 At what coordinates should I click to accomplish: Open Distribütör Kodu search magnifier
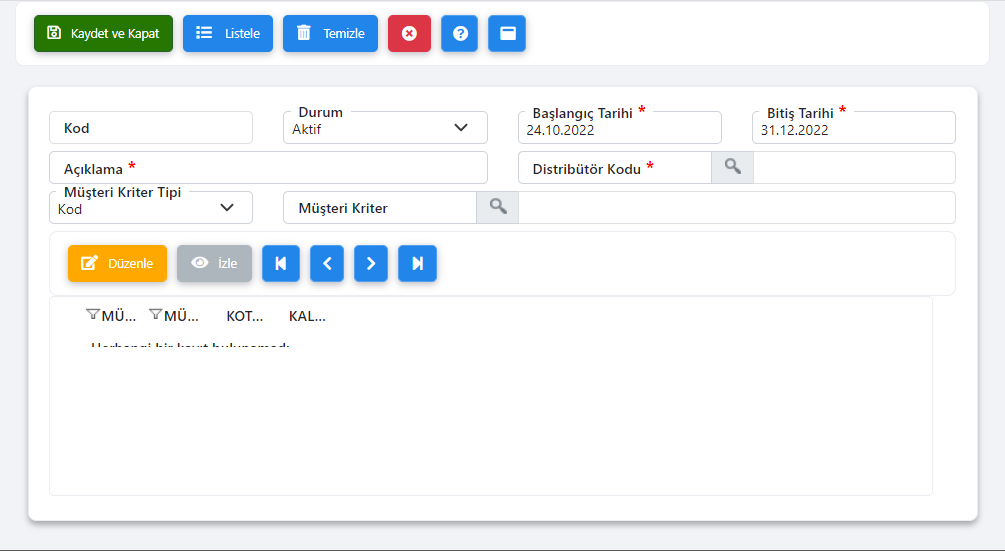(732, 168)
